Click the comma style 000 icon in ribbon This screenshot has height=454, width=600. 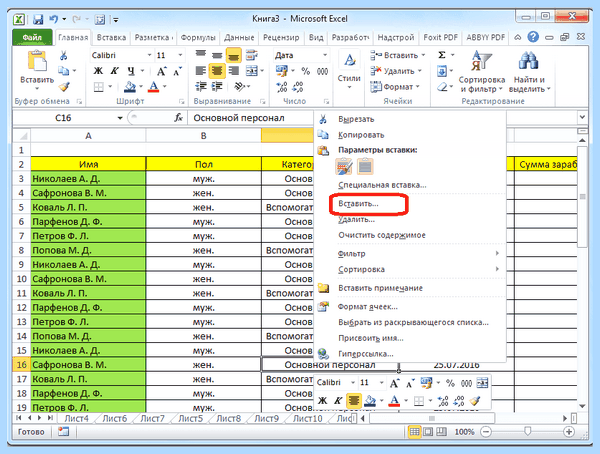point(322,71)
